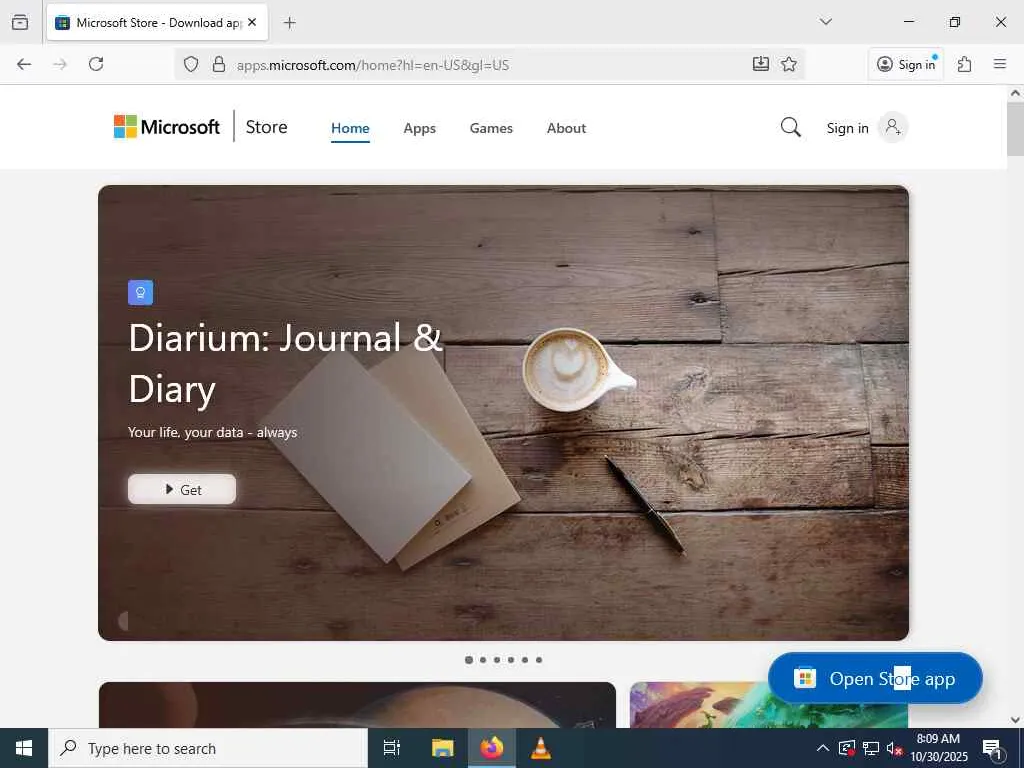
Task: Select the sixth carousel dot indicator
Action: 539,660
